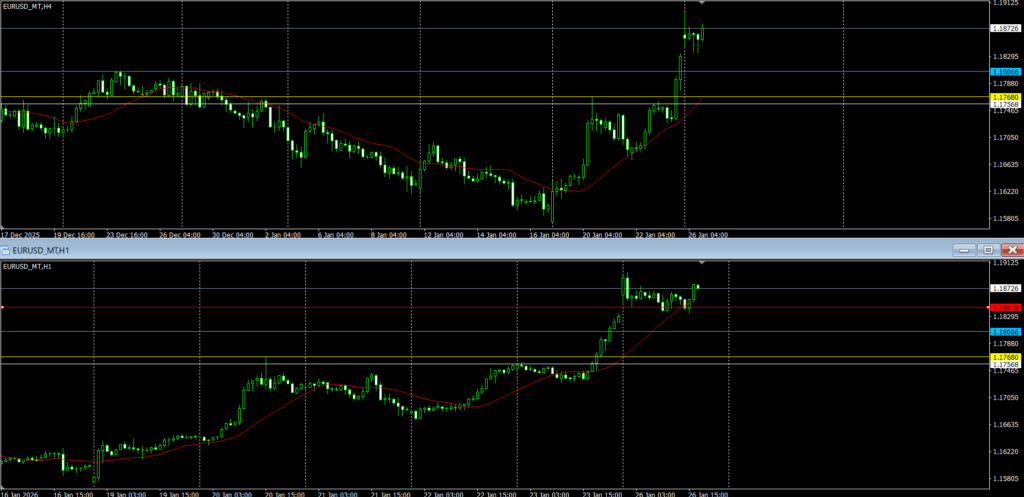The height and width of the screenshot is (497, 1024).
Task: Click the chart icon in the EURUSD_MT,H1 title bar
Action: pyautogui.click(x=7, y=249)
